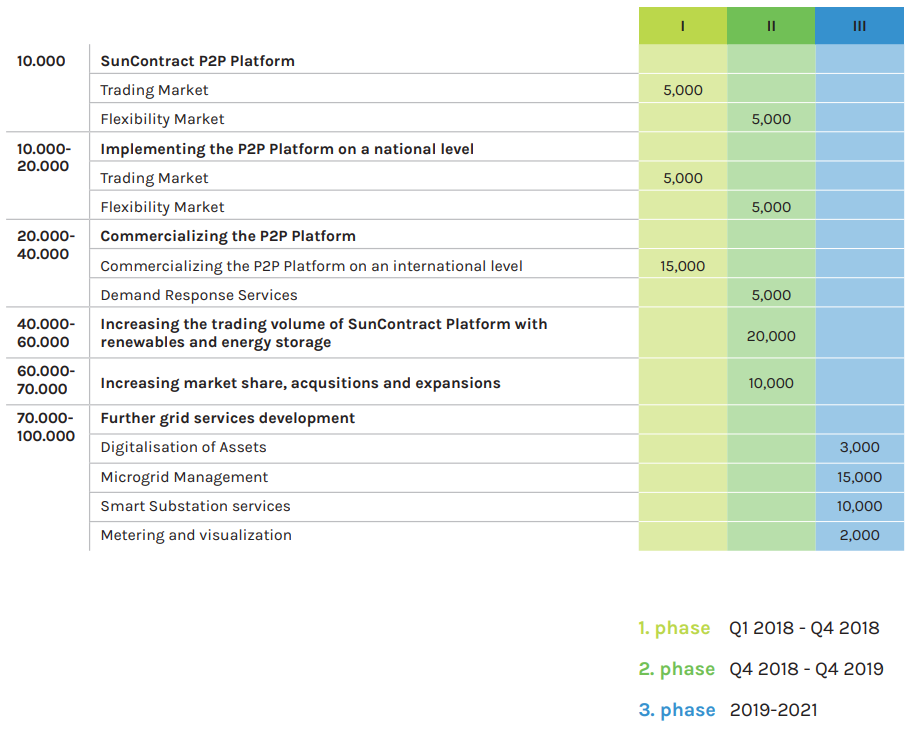Click the 2,000 value for Metering and visualization
The image size is (913, 733).
pos(859,535)
